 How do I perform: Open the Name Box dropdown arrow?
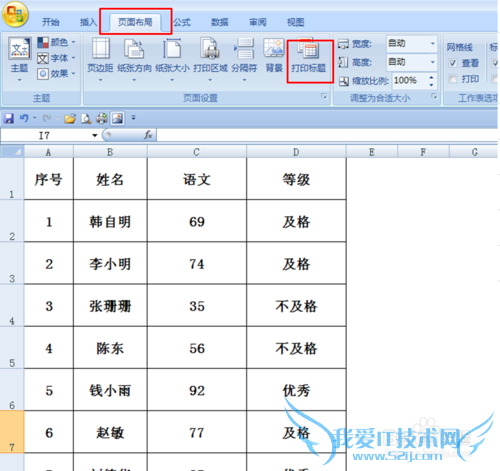click(95, 135)
